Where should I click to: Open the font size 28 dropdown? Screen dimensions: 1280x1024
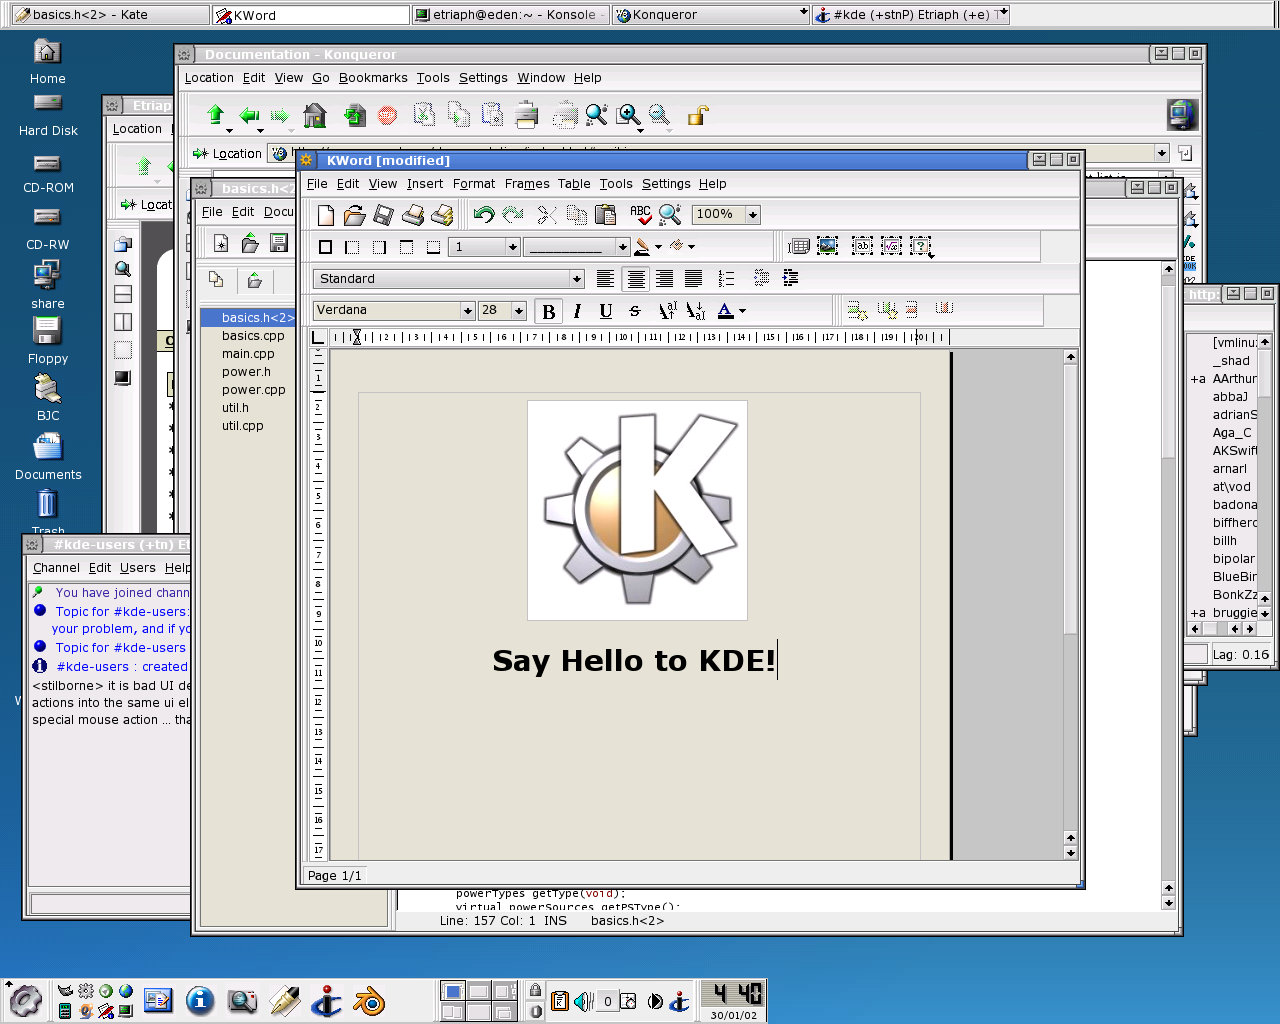pyautogui.click(x=518, y=311)
